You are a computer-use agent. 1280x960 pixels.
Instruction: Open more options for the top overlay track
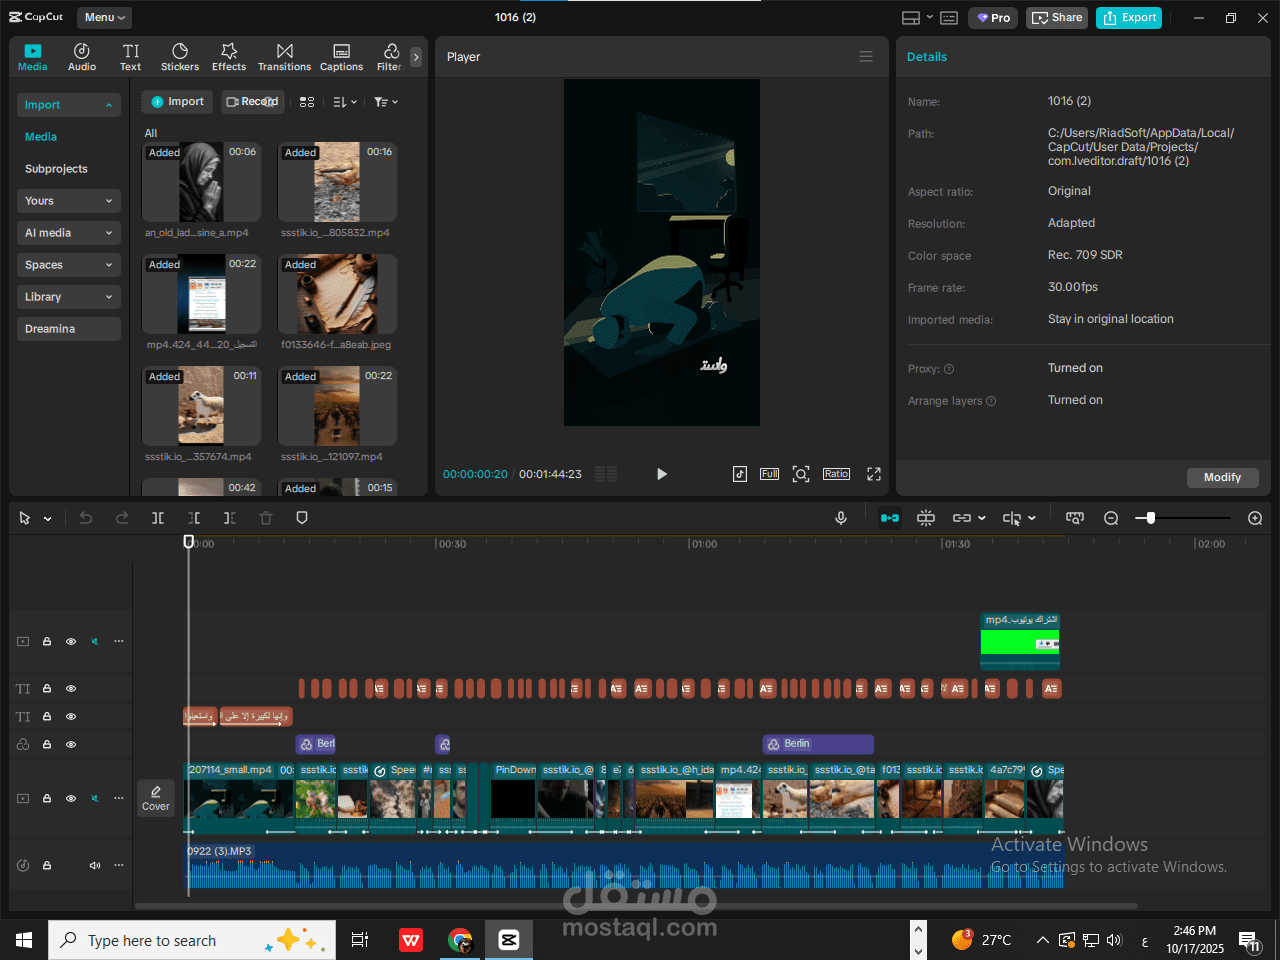tap(119, 641)
